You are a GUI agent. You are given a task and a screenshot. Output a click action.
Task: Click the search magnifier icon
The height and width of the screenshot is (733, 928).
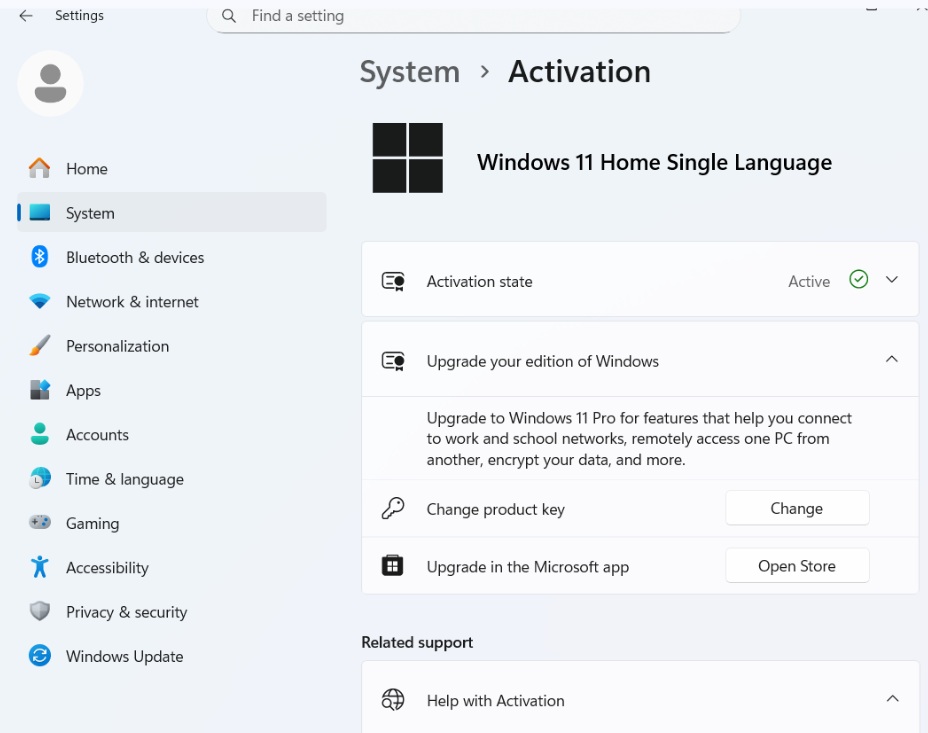pyautogui.click(x=229, y=16)
